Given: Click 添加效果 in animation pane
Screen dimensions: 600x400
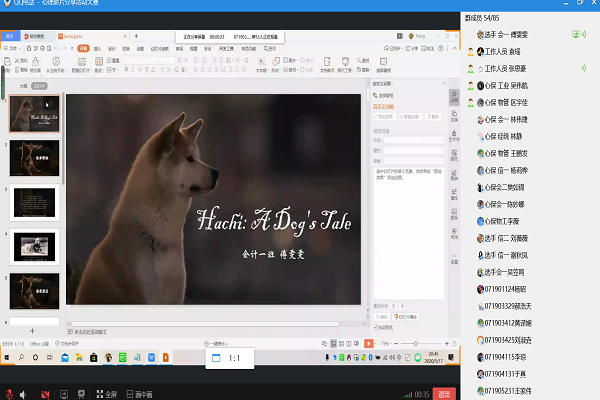Looking at the screenshot, I should tap(385, 117).
